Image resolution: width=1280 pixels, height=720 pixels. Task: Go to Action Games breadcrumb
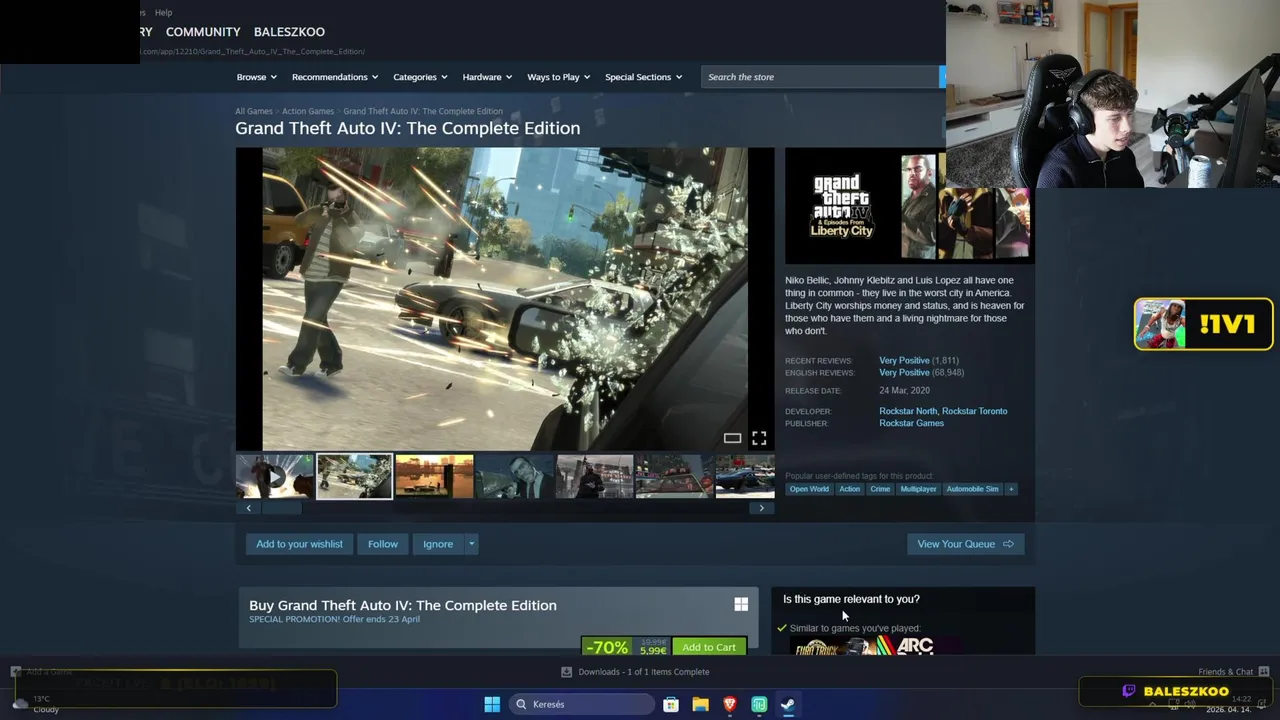(x=308, y=111)
